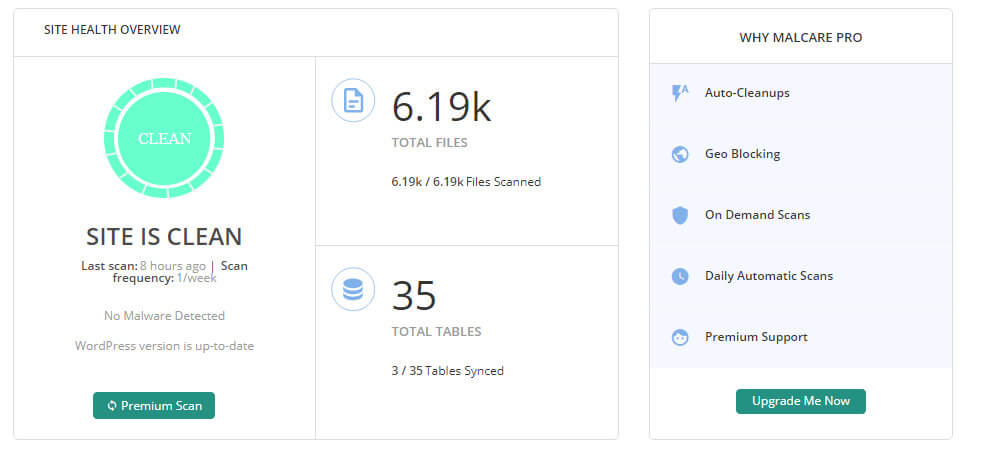Select the Geo Blocking feature label
This screenshot has height=460, width=991.
[743, 154]
